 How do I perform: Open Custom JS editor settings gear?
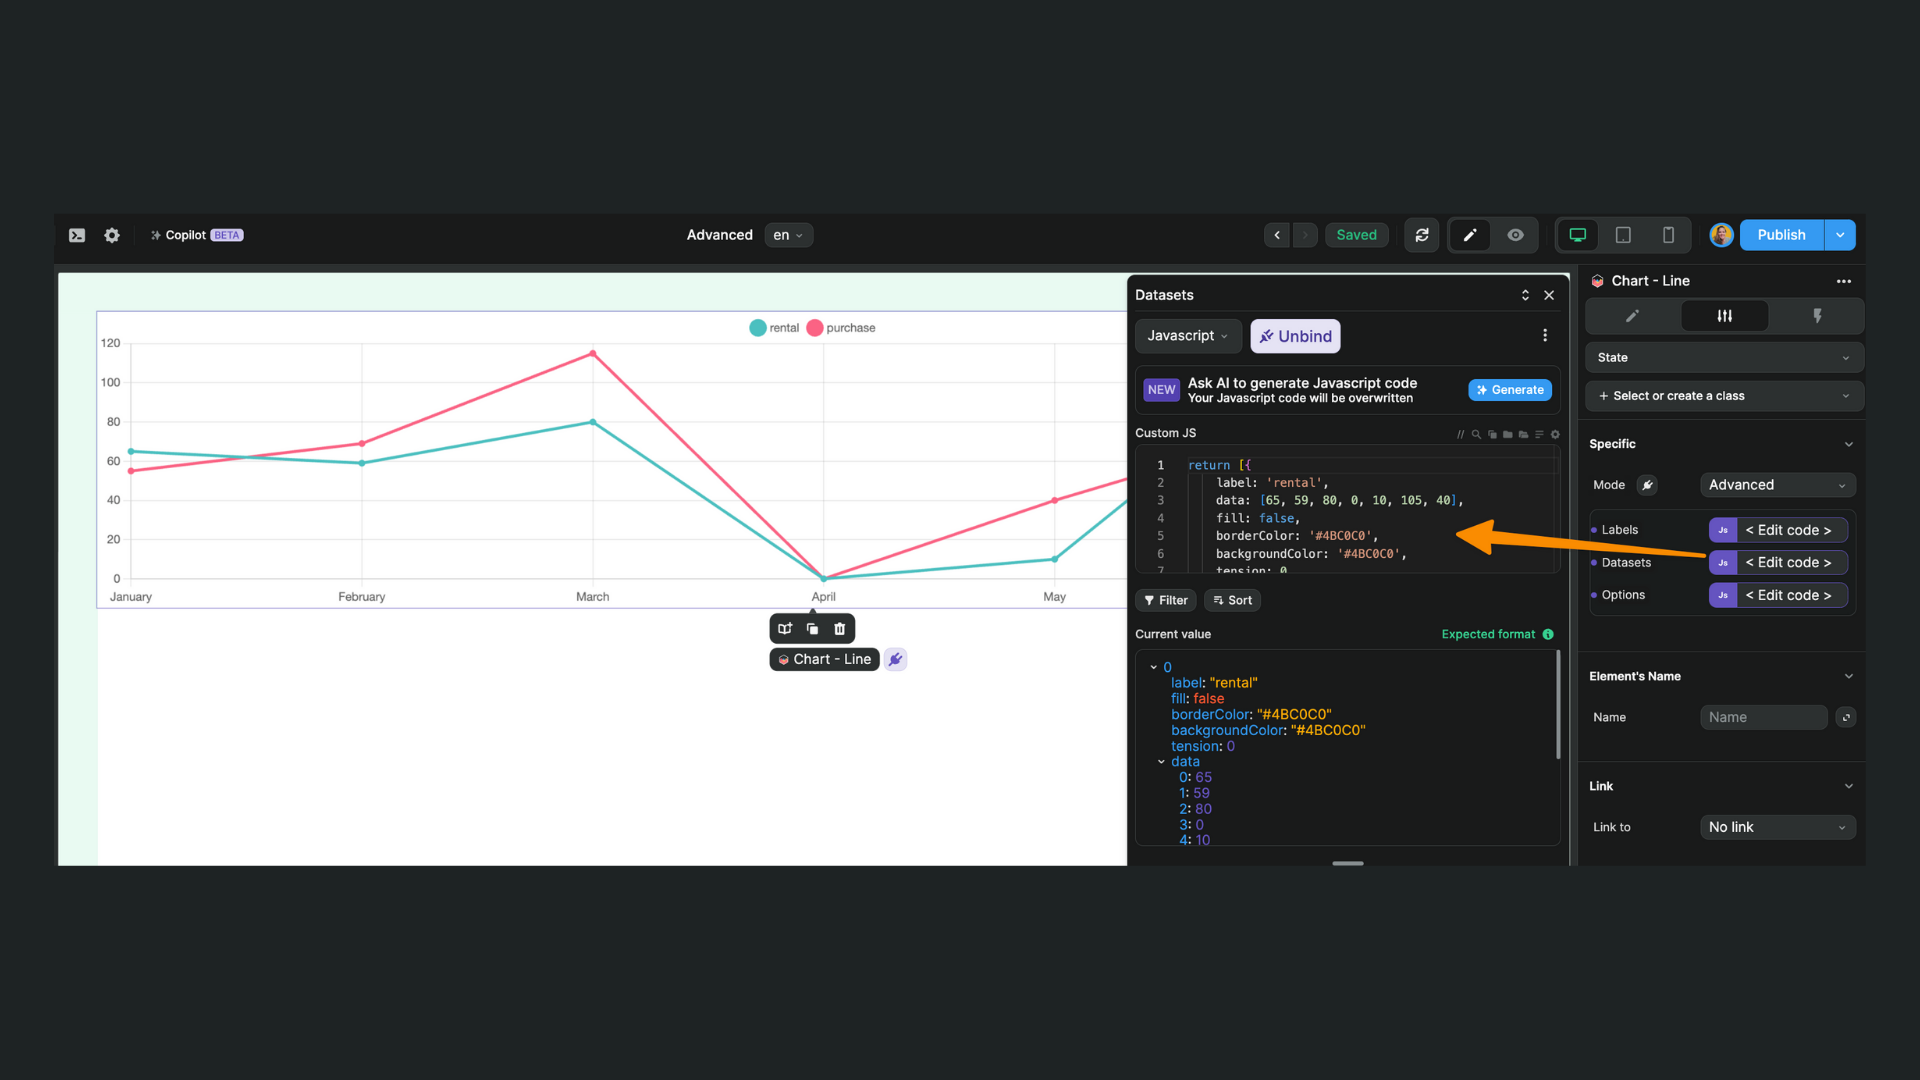pyautogui.click(x=1555, y=434)
